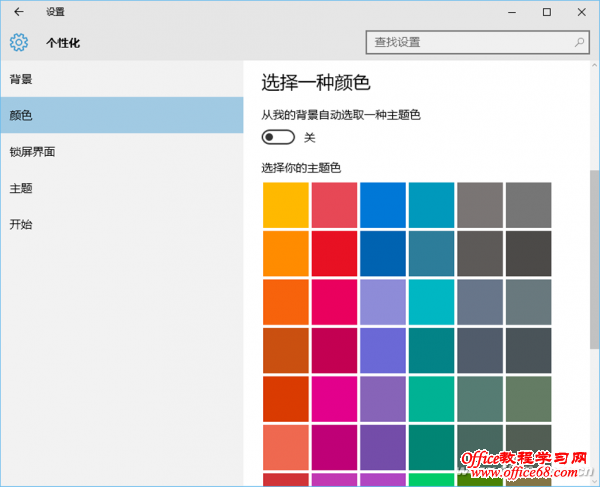
Task: Pick the salmon swatch in sixth row
Action: click(286, 448)
